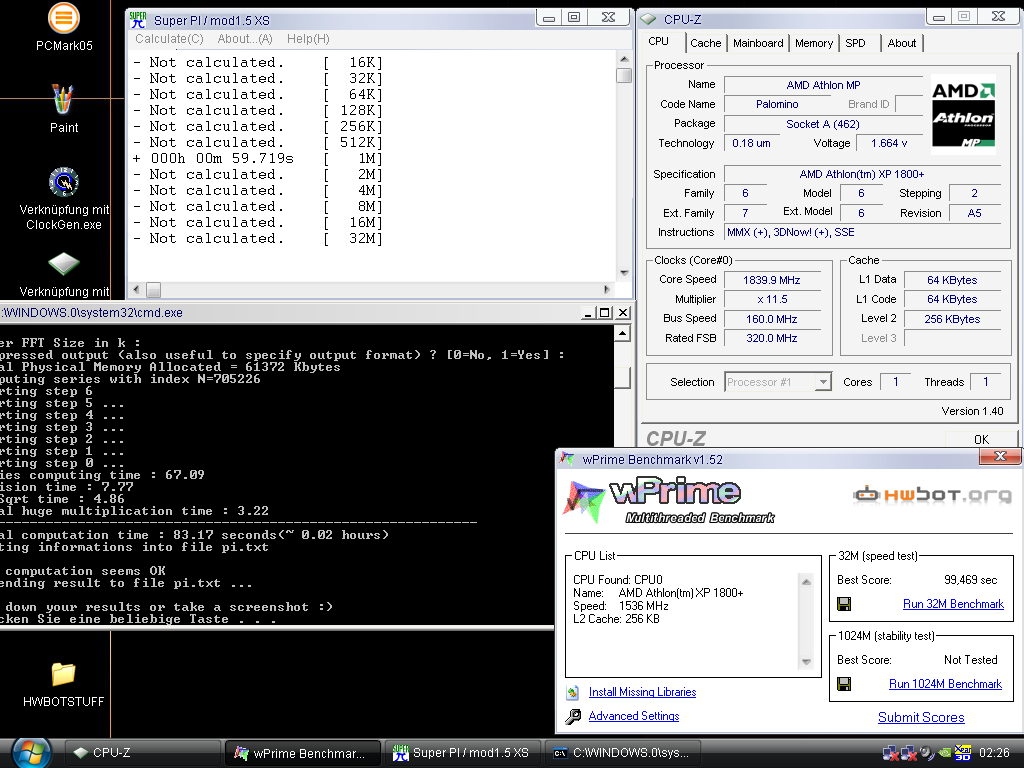Switch to the Cache tab in CPU-Z
This screenshot has width=1024, height=768.
[705, 43]
